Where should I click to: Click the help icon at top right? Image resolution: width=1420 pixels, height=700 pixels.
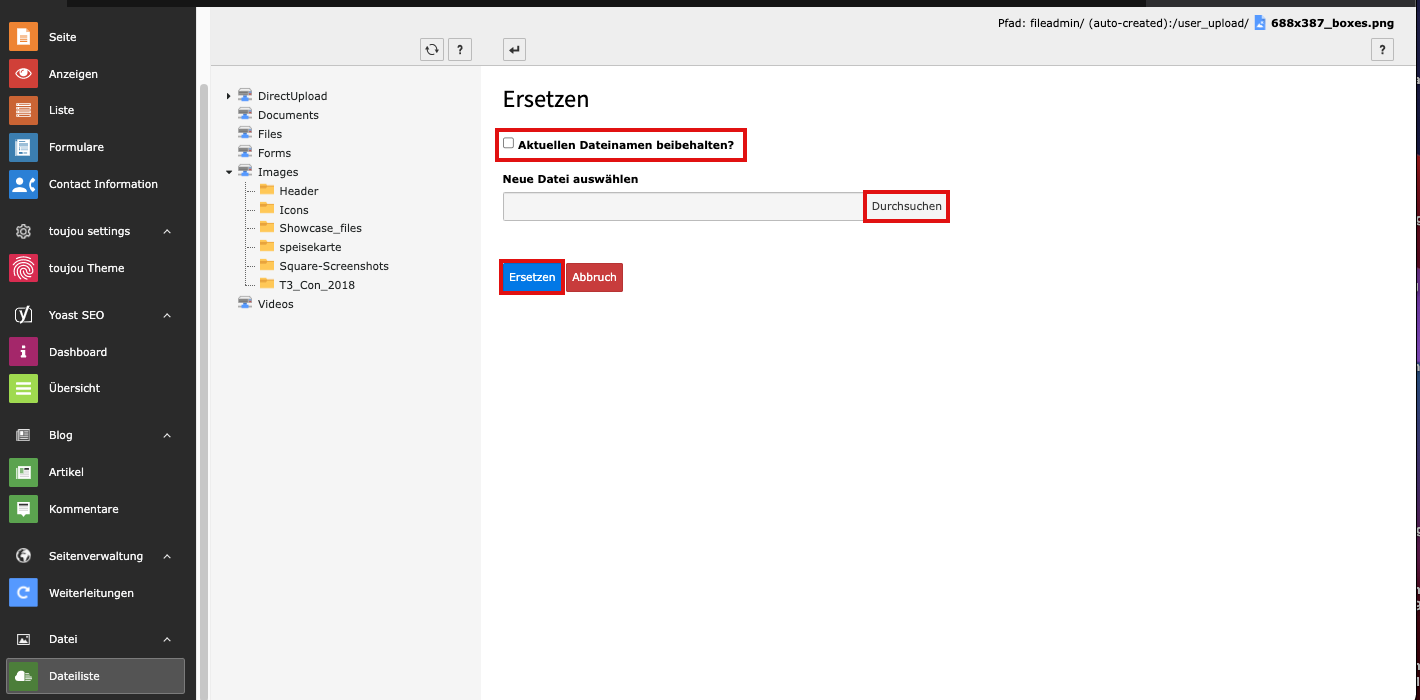coord(1382,50)
